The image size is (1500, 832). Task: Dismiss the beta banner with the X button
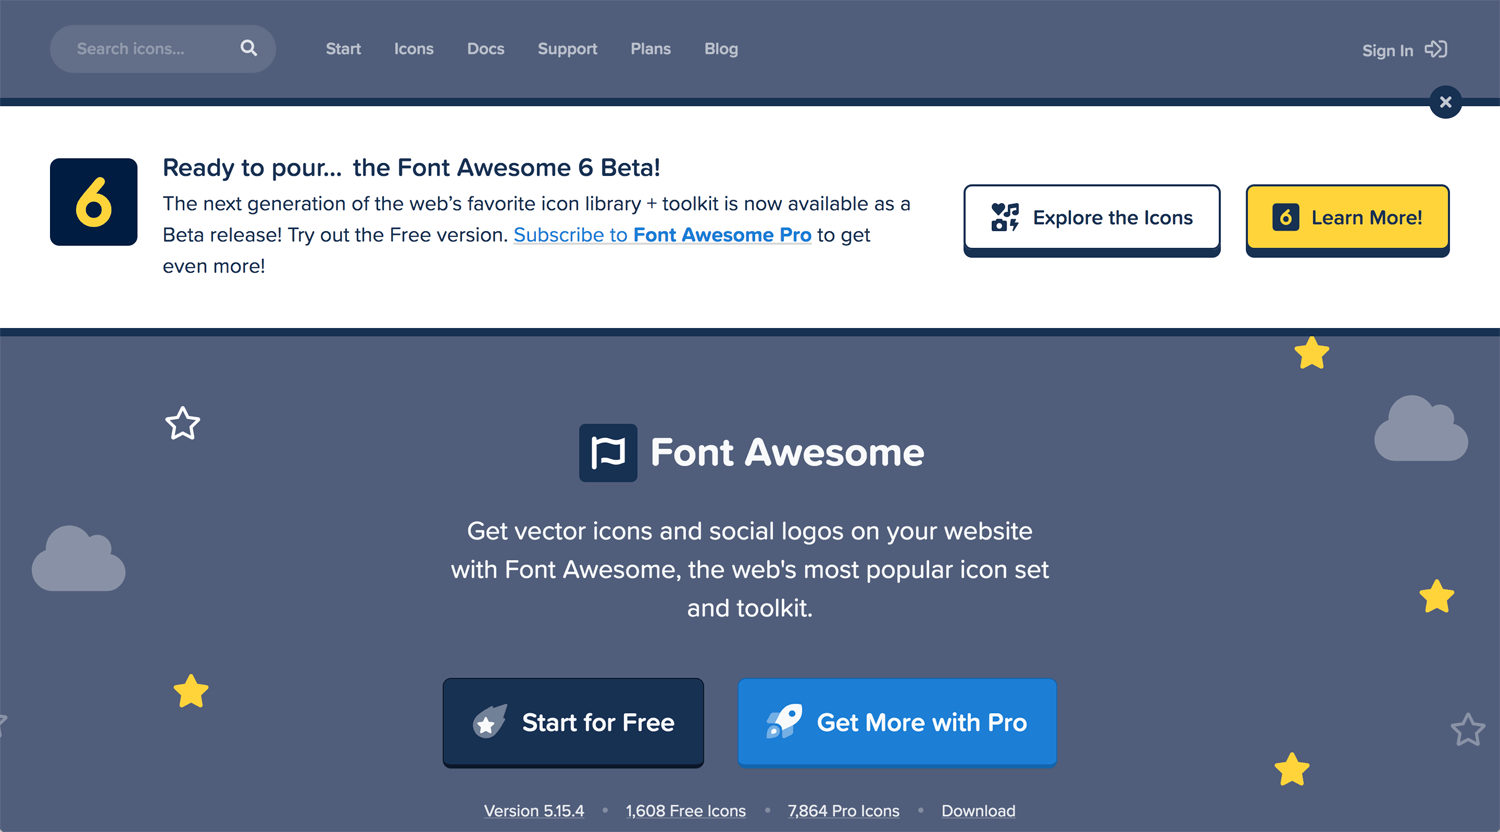point(1445,102)
